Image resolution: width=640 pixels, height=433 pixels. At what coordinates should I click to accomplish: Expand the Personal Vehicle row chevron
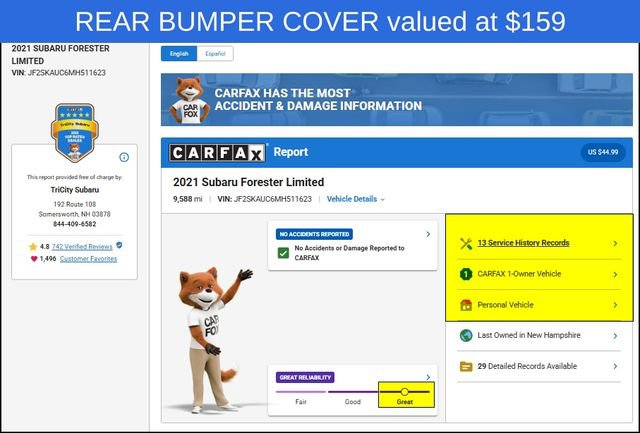coord(615,305)
